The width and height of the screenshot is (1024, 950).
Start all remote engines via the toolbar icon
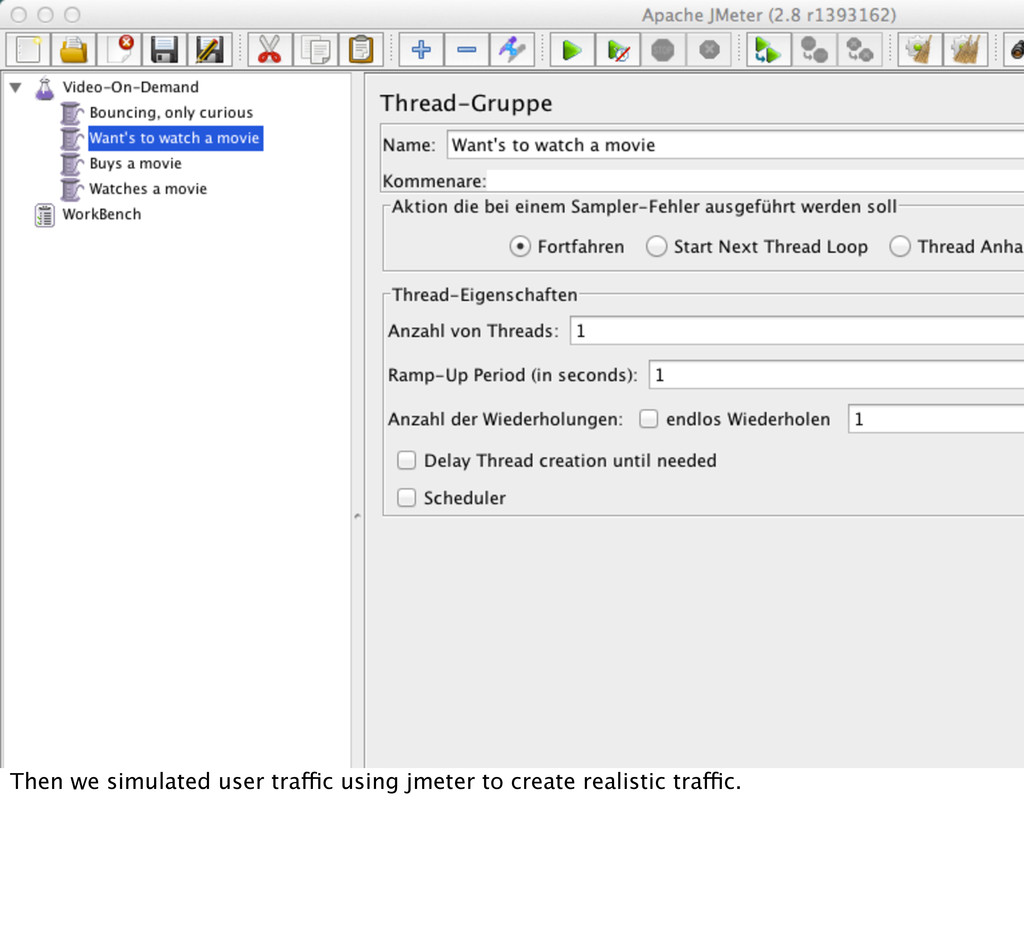(x=769, y=50)
